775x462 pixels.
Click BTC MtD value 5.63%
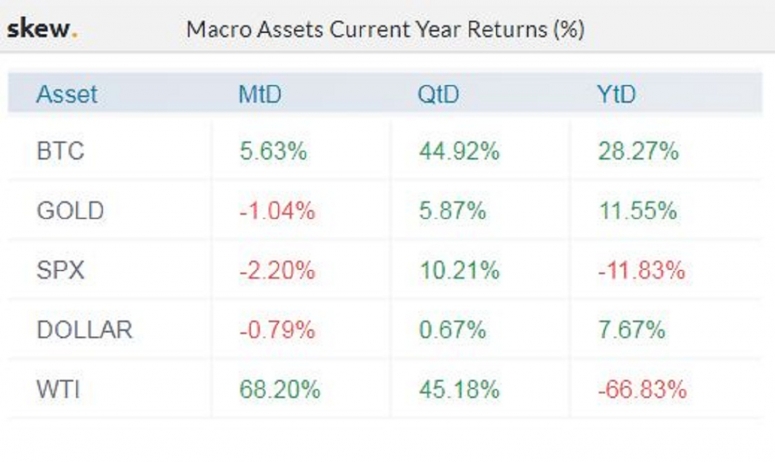click(x=273, y=151)
